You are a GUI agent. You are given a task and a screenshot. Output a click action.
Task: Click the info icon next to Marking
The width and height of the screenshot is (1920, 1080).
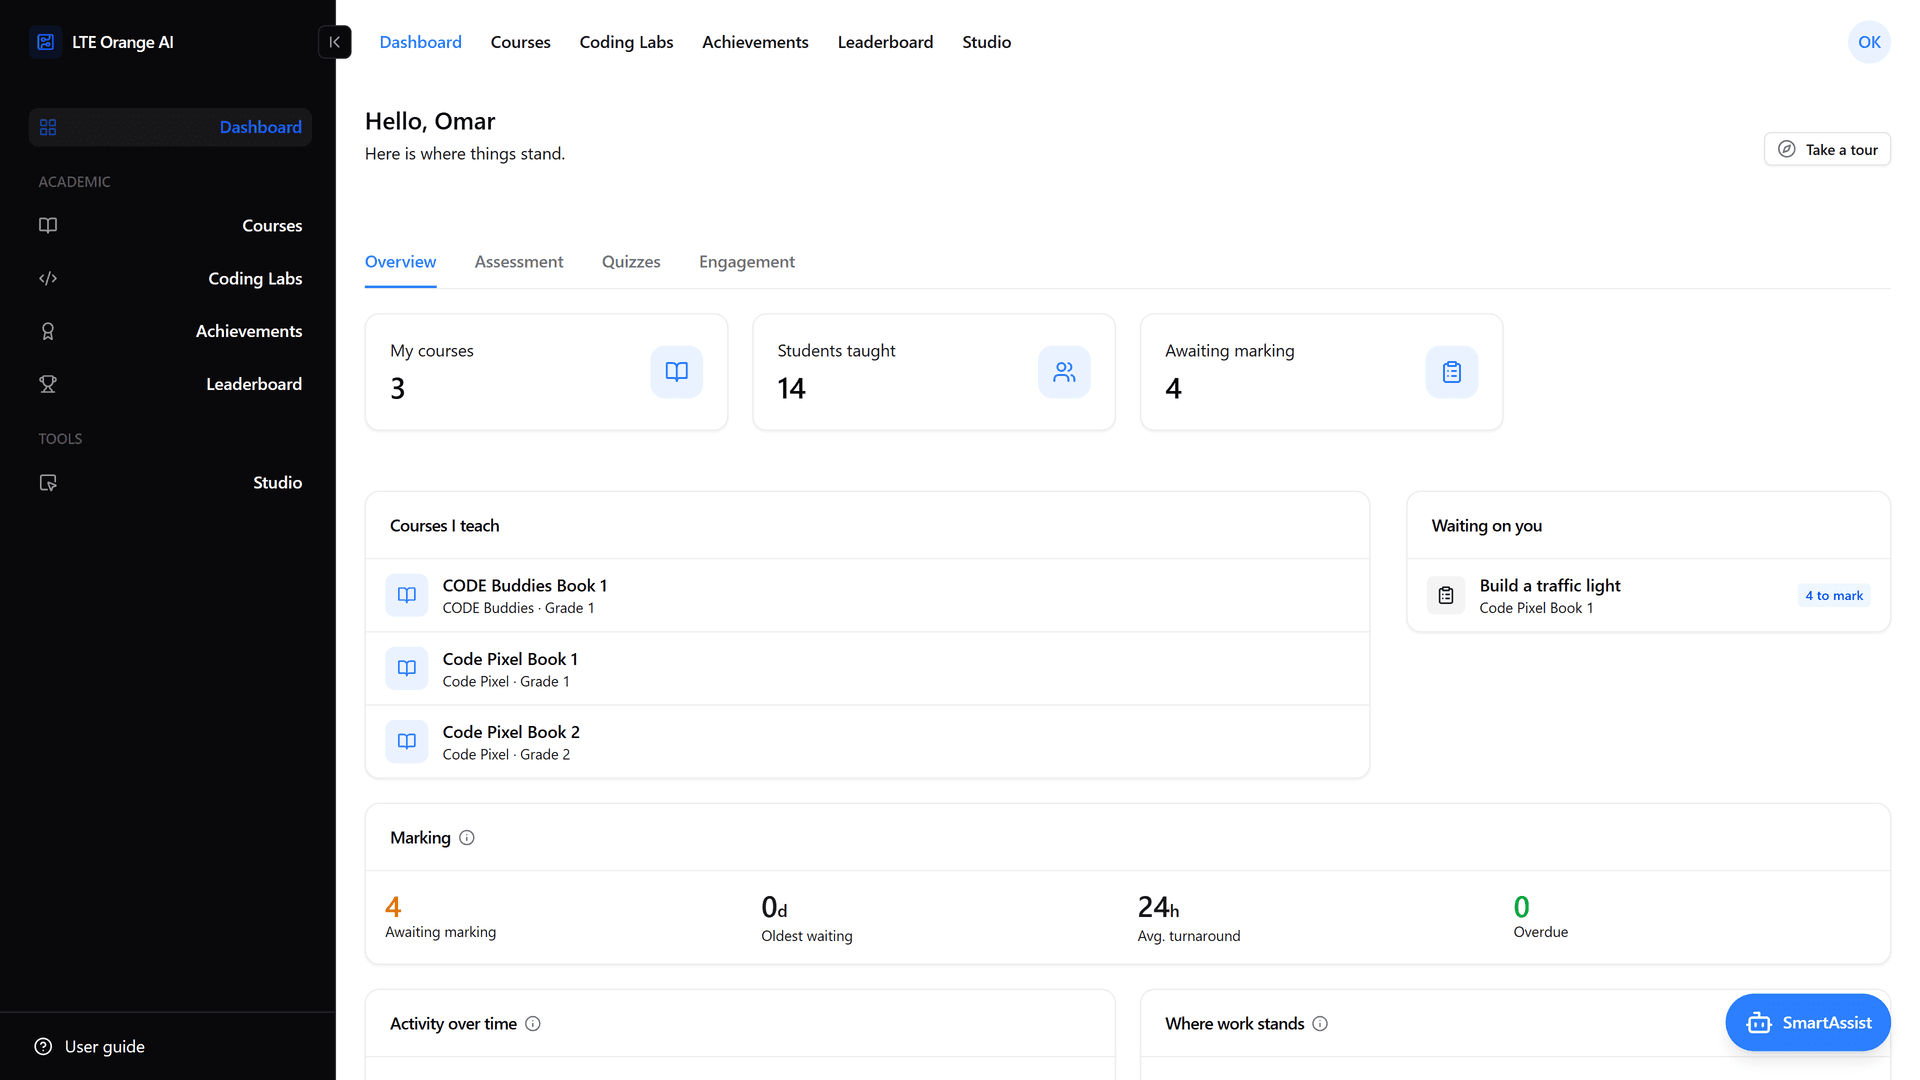point(467,838)
